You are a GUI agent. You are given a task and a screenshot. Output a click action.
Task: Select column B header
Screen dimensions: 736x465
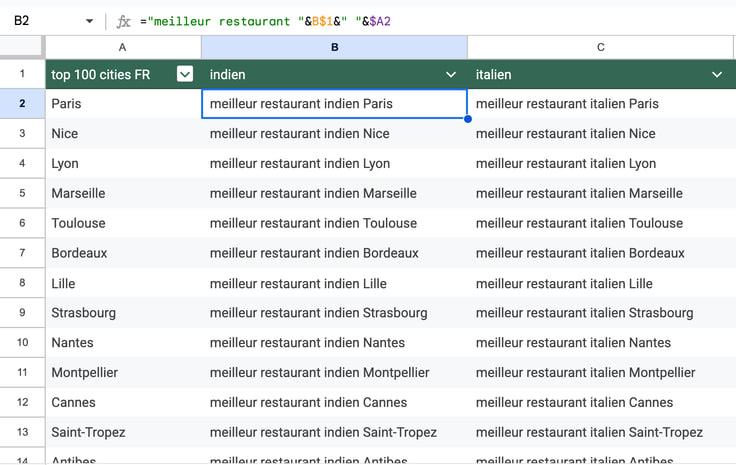point(334,47)
